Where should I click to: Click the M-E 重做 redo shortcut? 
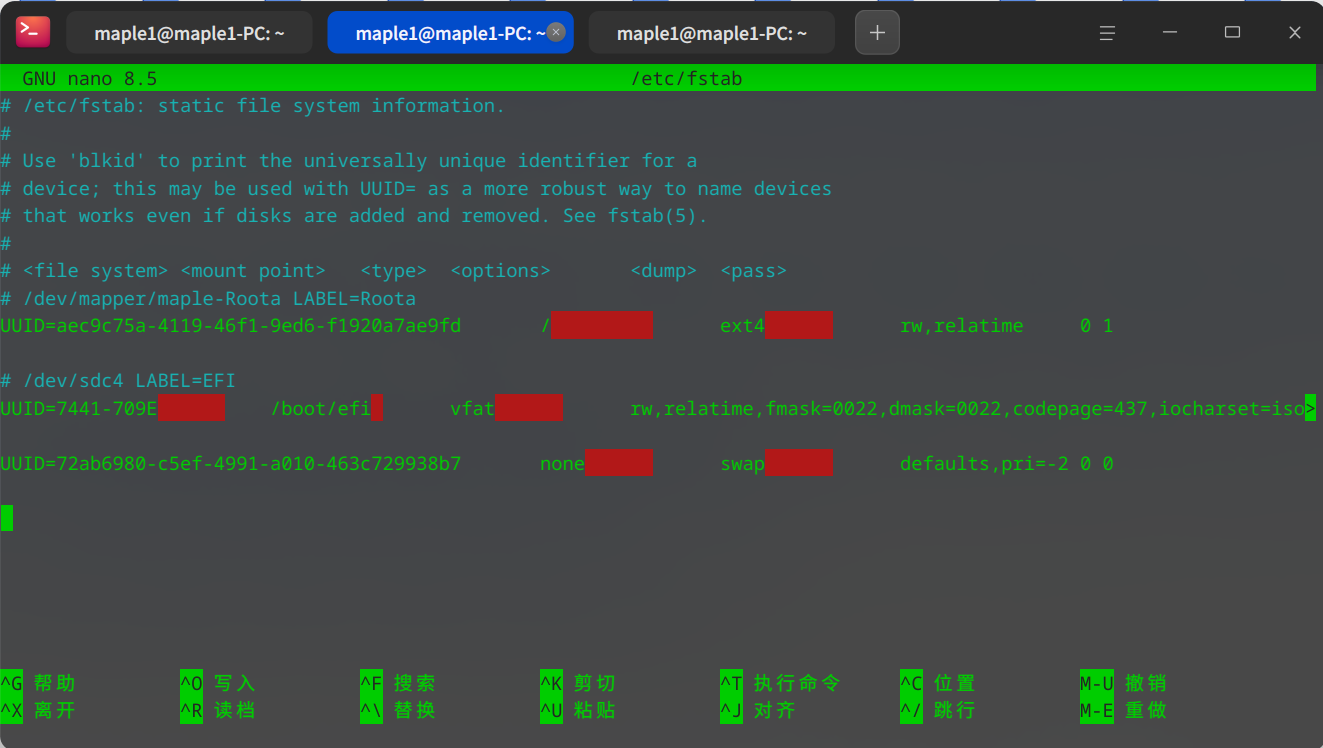(x=1123, y=710)
